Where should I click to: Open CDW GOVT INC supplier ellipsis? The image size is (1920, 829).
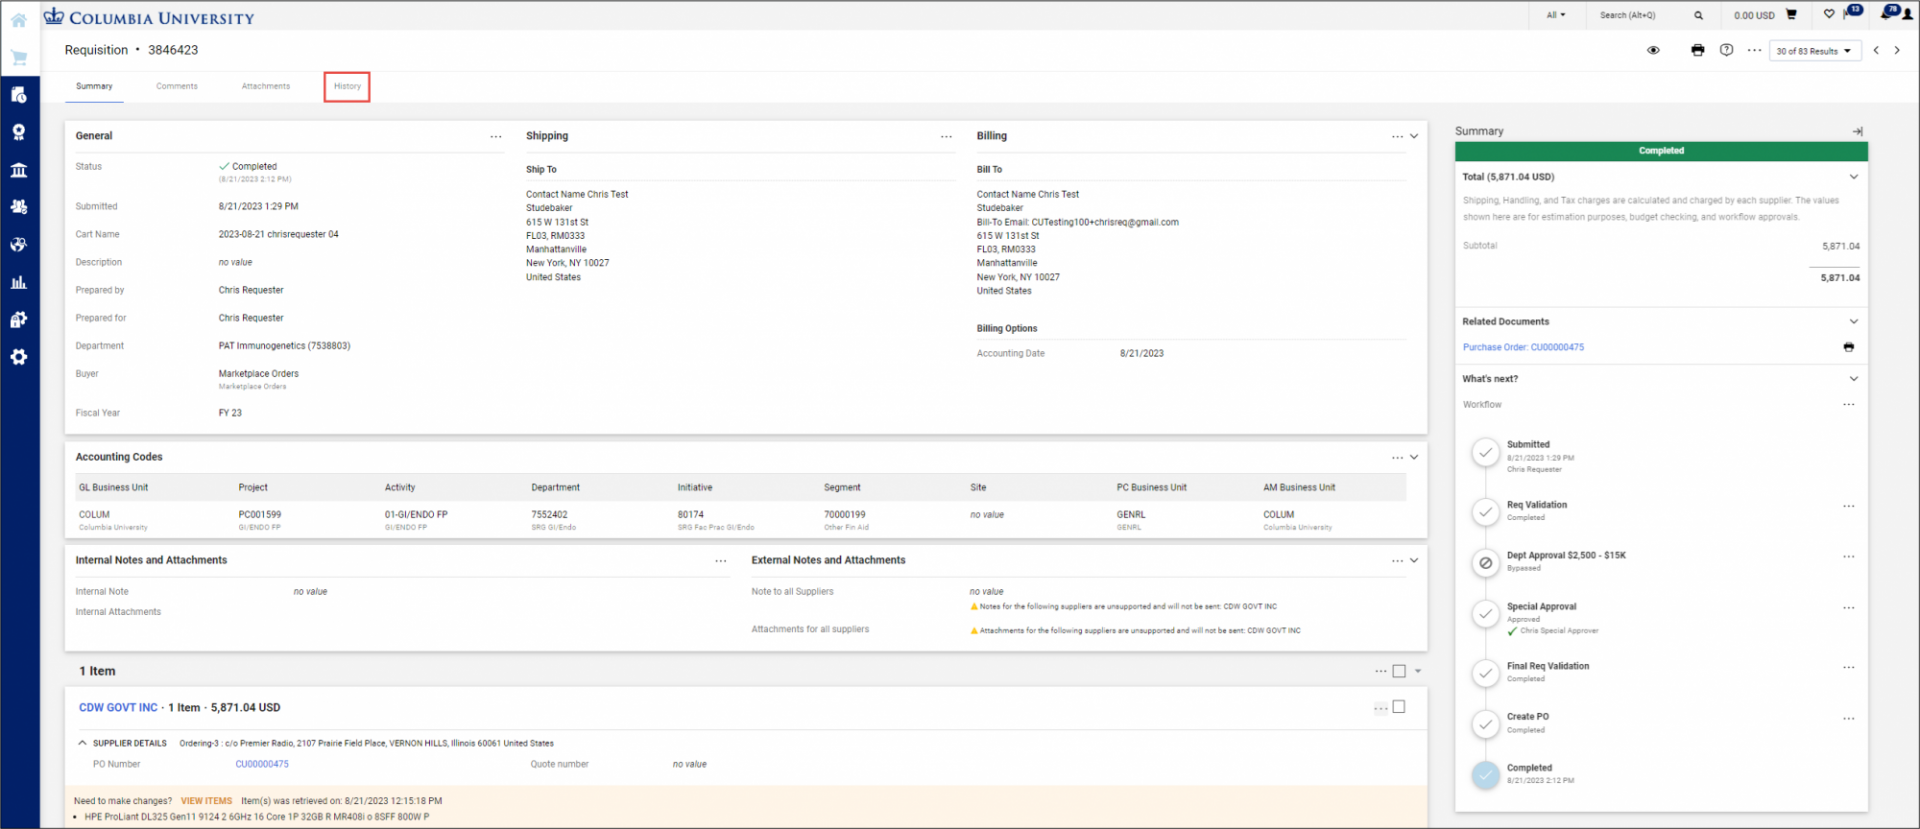pyautogui.click(x=1381, y=708)
